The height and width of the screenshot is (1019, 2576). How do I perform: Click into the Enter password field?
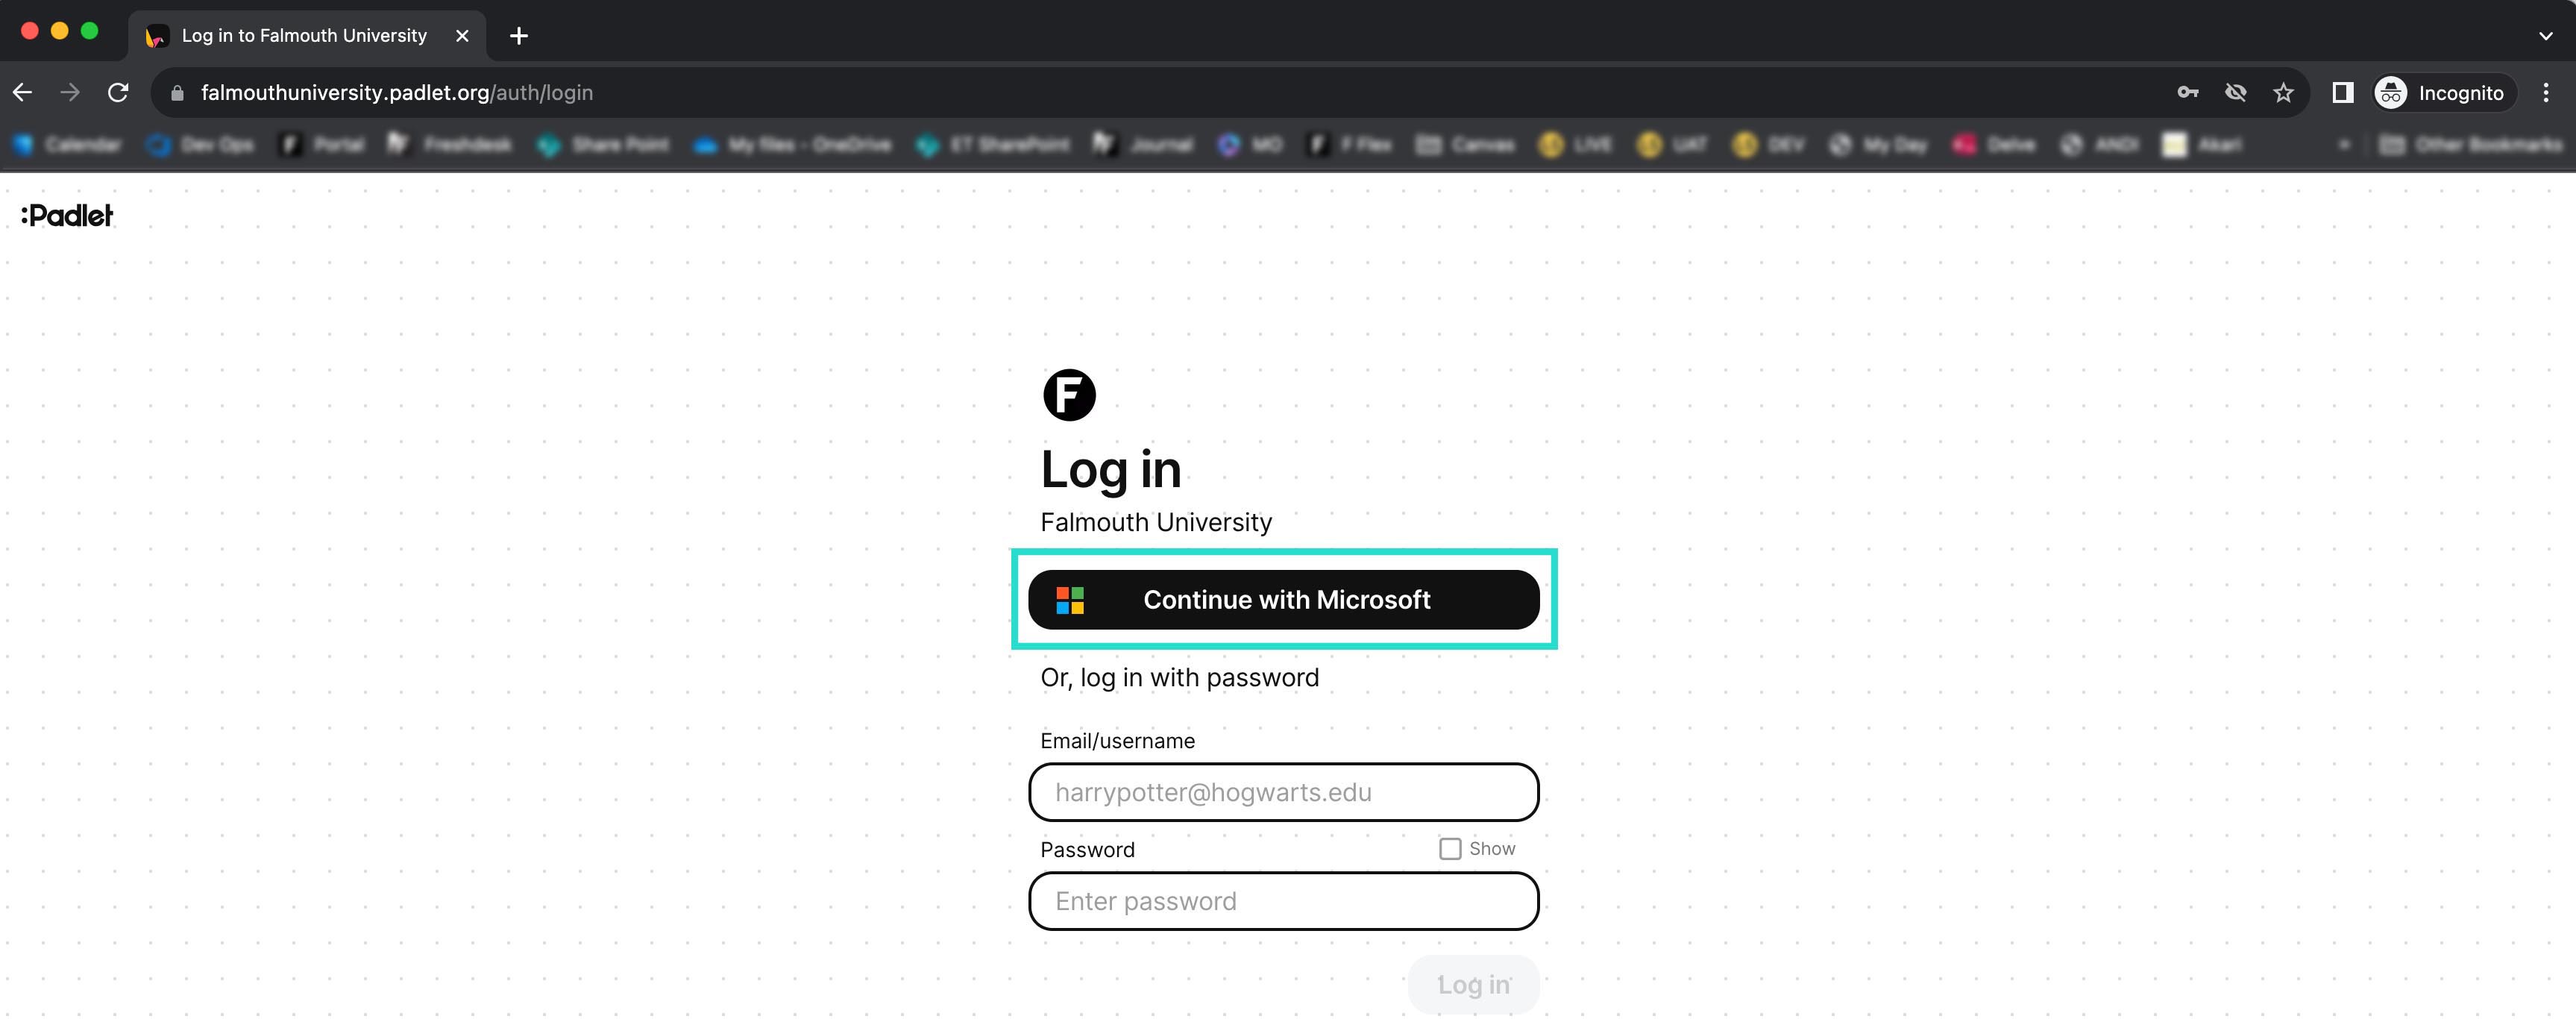tap(1283, 901)
